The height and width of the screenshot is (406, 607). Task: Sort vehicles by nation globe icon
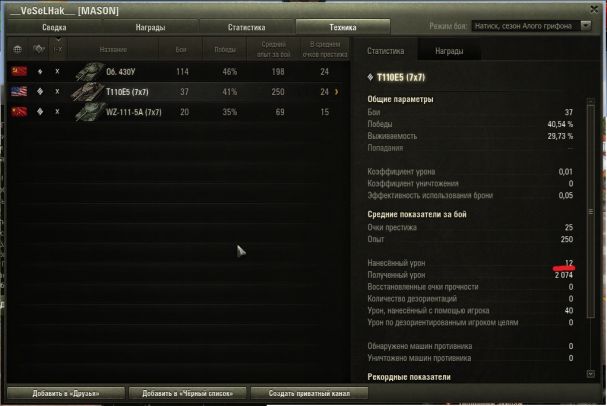click(17, 49)
